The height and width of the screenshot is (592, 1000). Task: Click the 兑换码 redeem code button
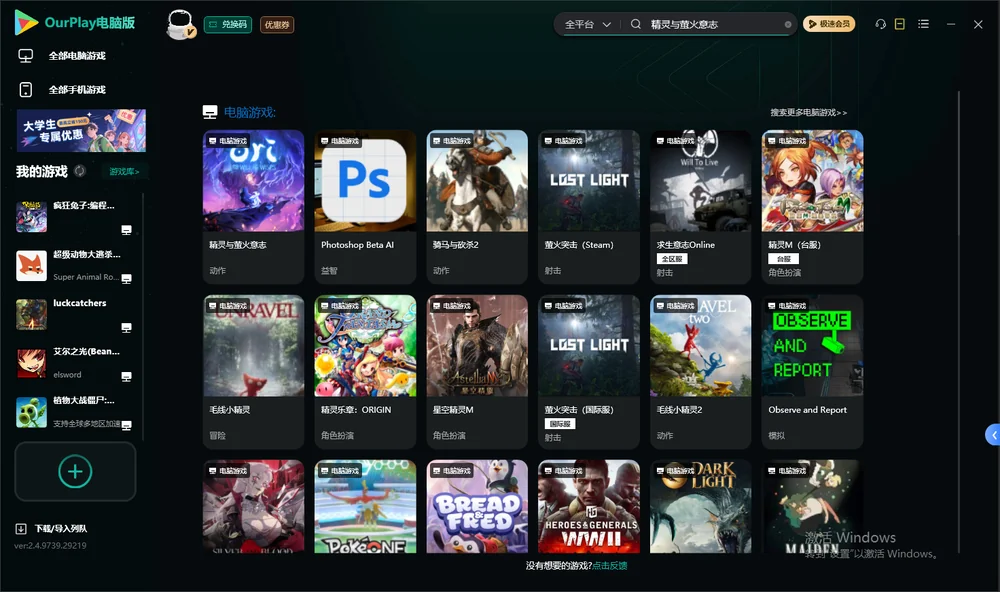click(228, 24)
